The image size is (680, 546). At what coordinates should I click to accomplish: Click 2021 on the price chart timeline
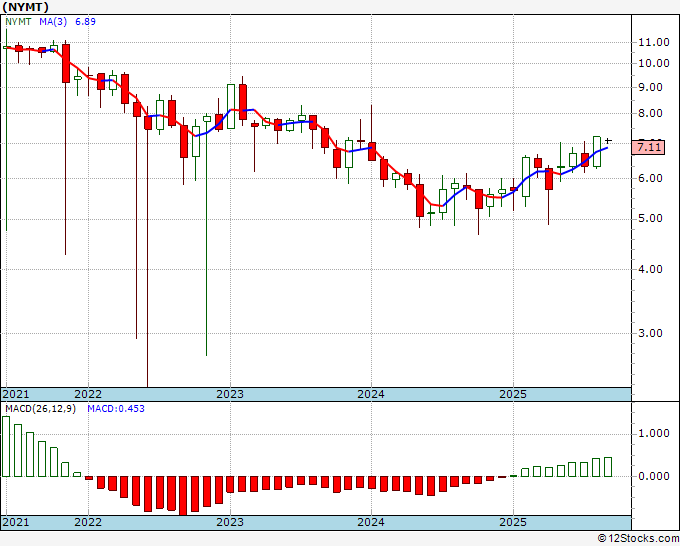click(16, 394)
